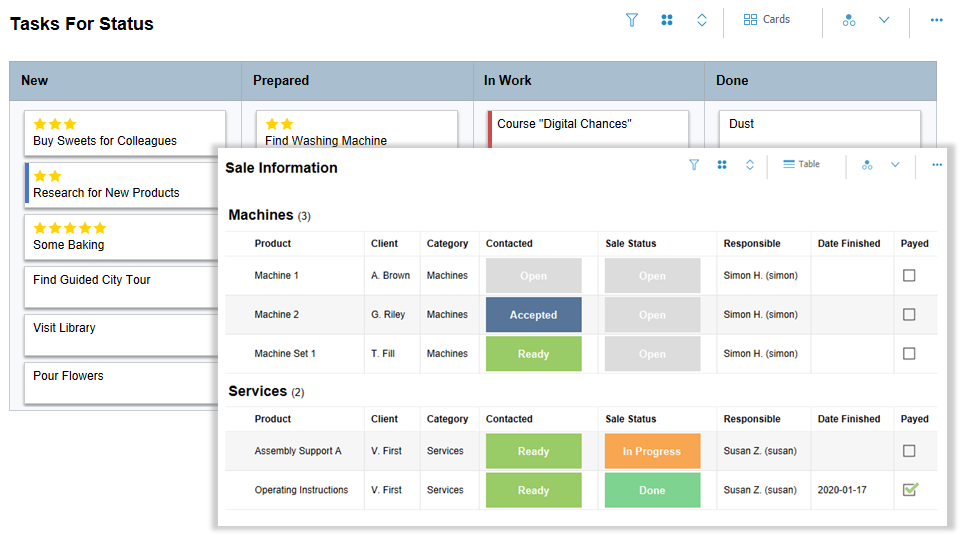
Task: Click the four-dots grouping icon in Sale Information
Action: pyautogui.click(x=722, y=165)
